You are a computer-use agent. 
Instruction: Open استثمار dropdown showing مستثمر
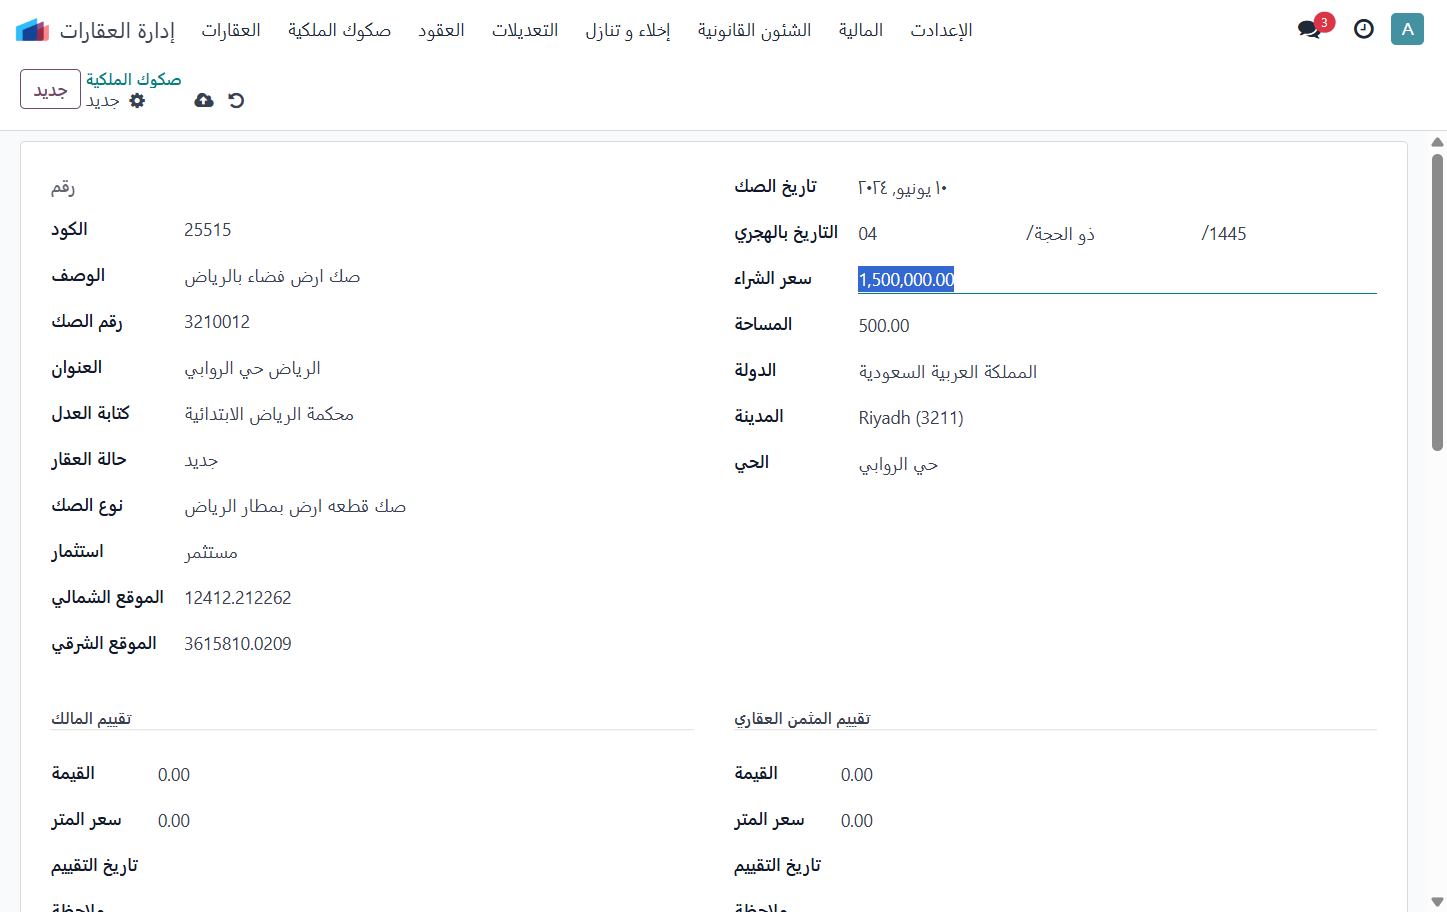pyautogui.click(x=438, y=552)
